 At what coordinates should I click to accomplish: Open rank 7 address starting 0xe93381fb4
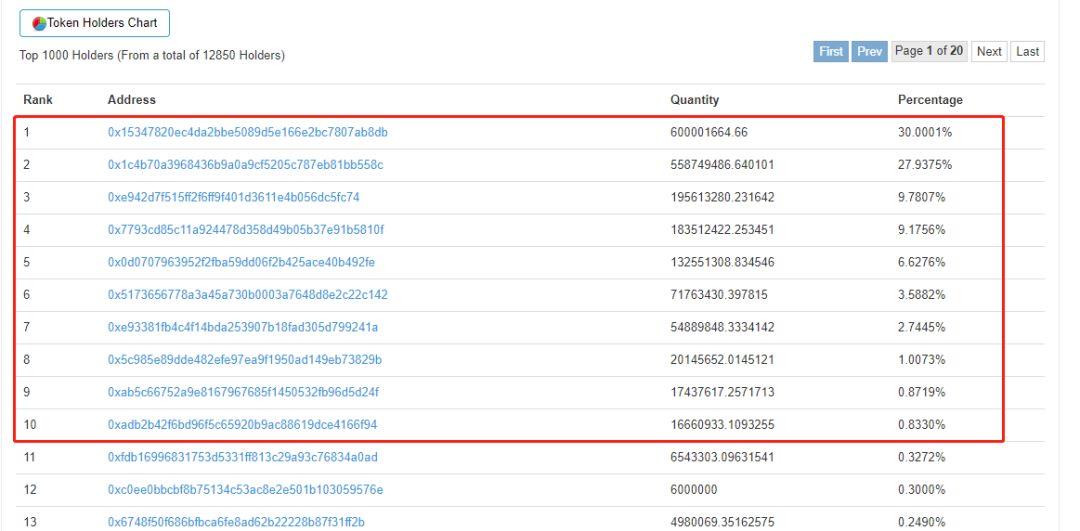tap(242, 327)
